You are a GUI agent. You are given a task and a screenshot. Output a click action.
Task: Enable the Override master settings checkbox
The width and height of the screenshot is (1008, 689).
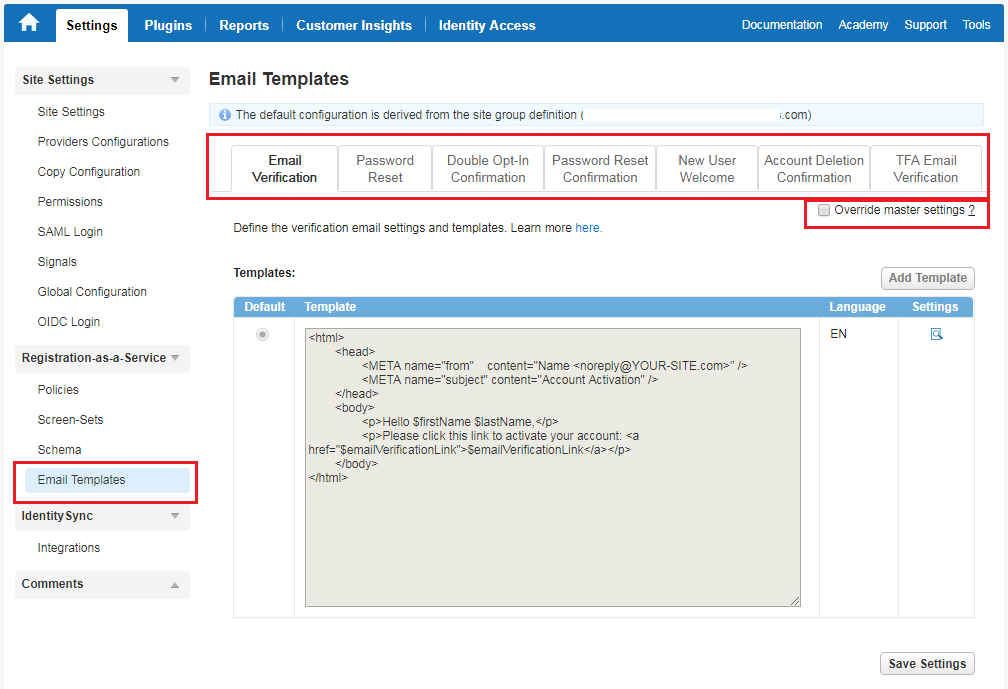click(x=823, y=210)
